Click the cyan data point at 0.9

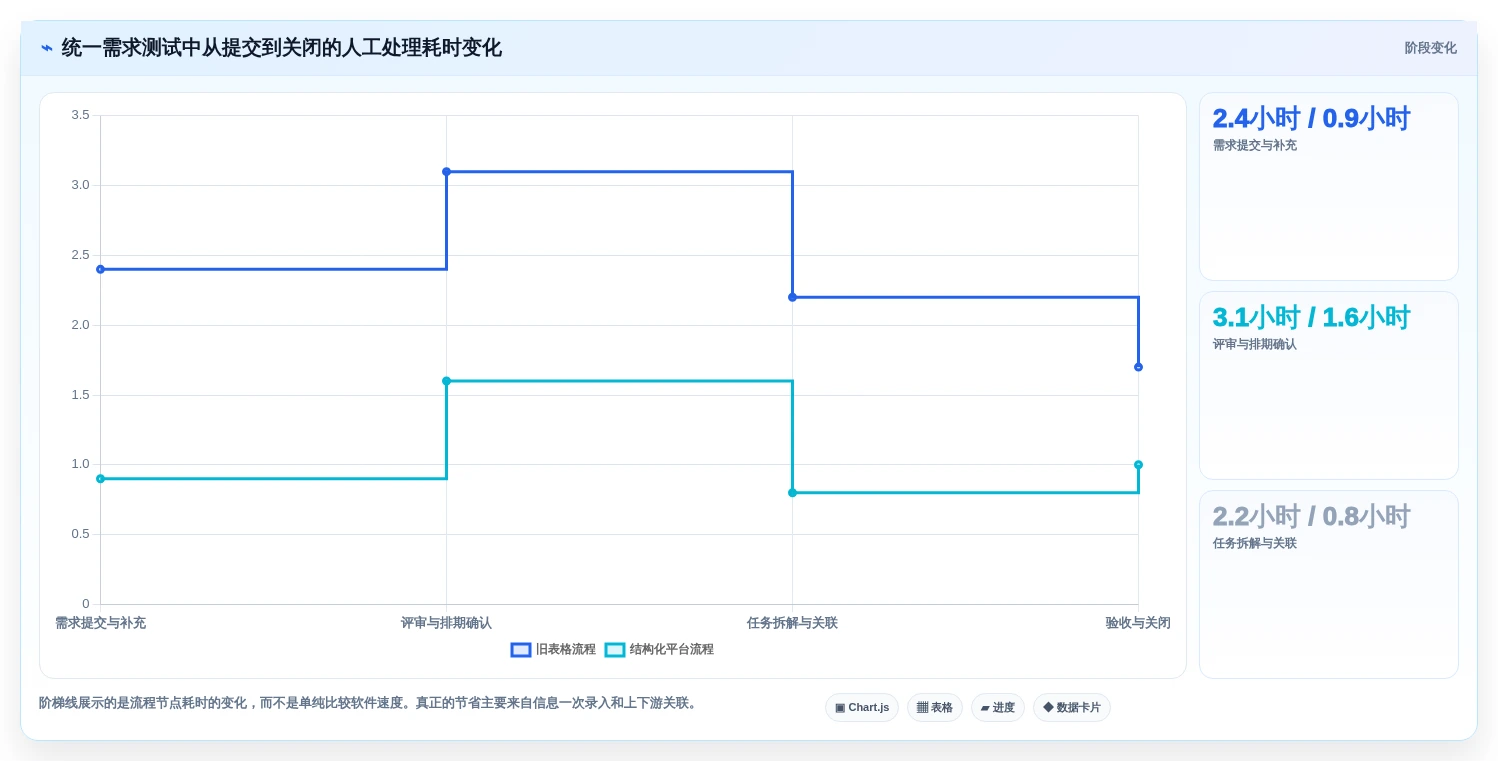click(x=100, y=479)
